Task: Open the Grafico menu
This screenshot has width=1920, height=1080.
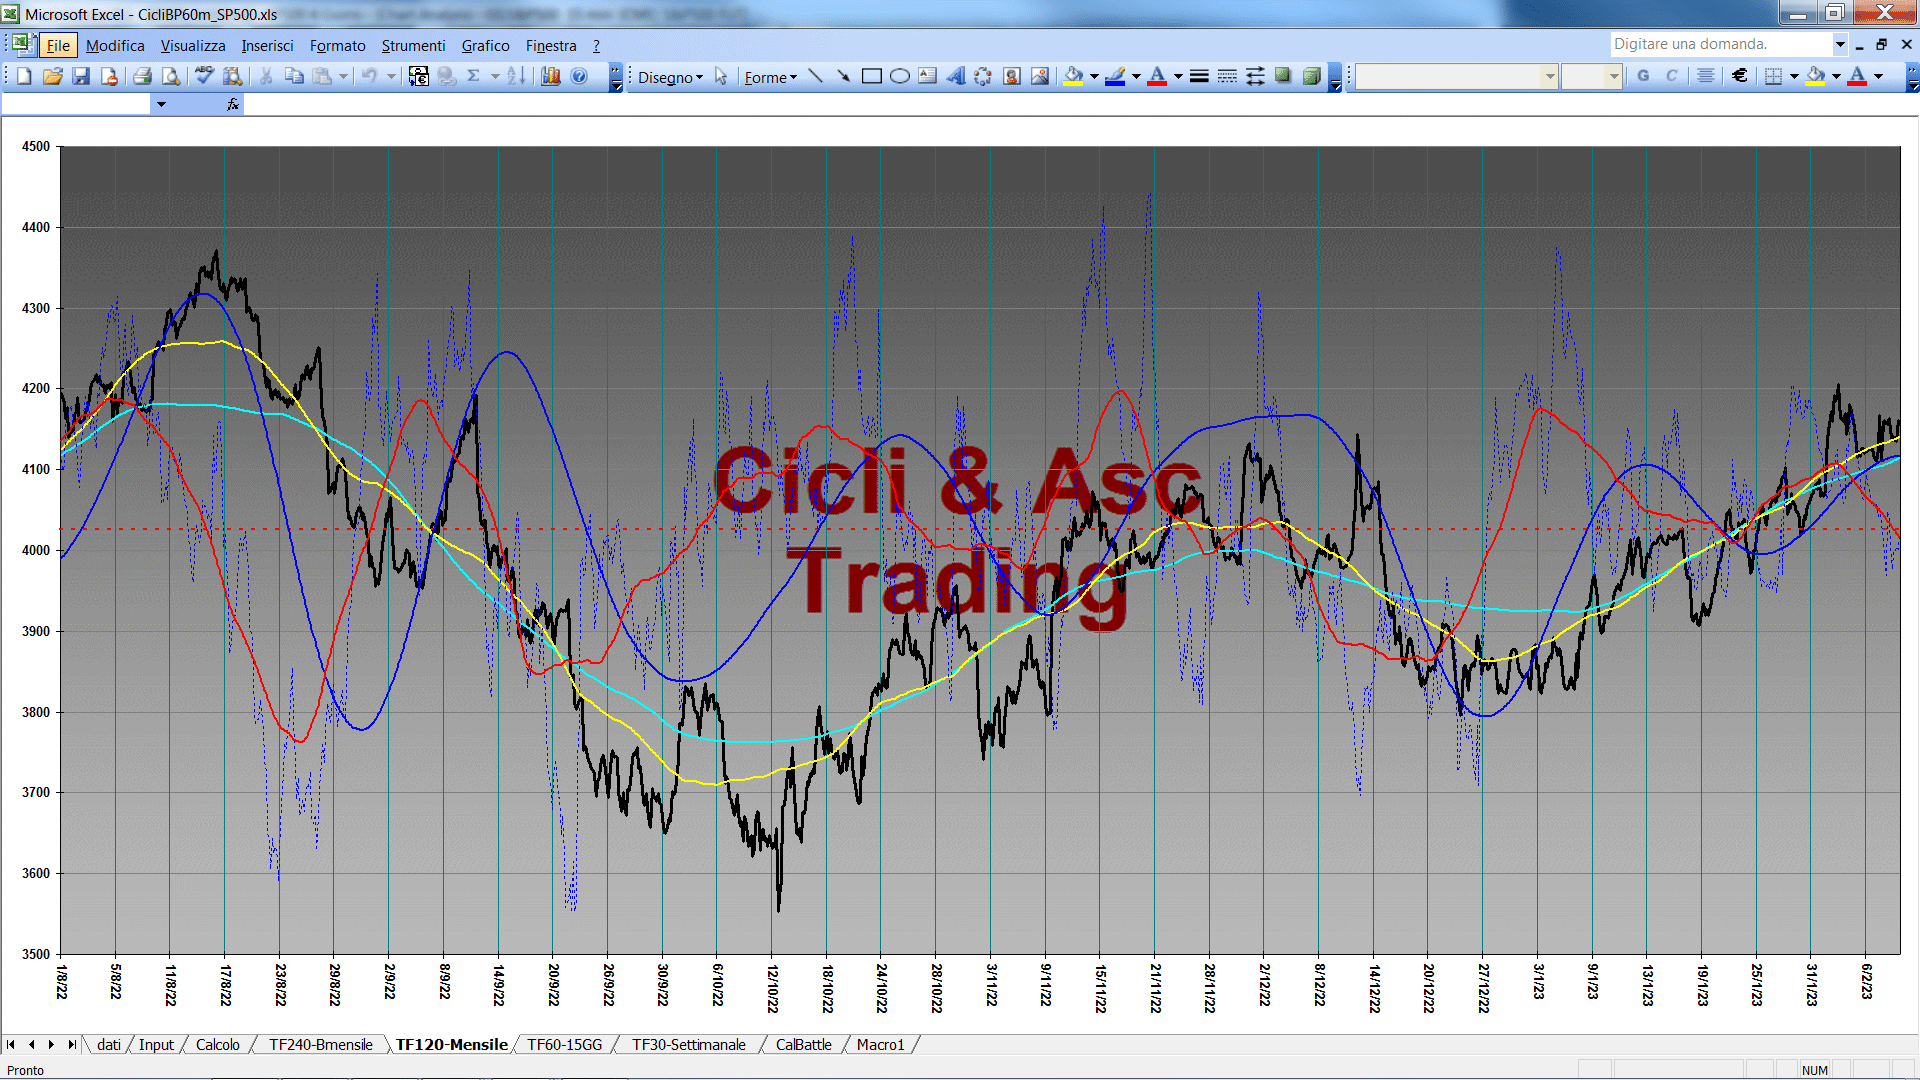Action: tap(485, 45)
